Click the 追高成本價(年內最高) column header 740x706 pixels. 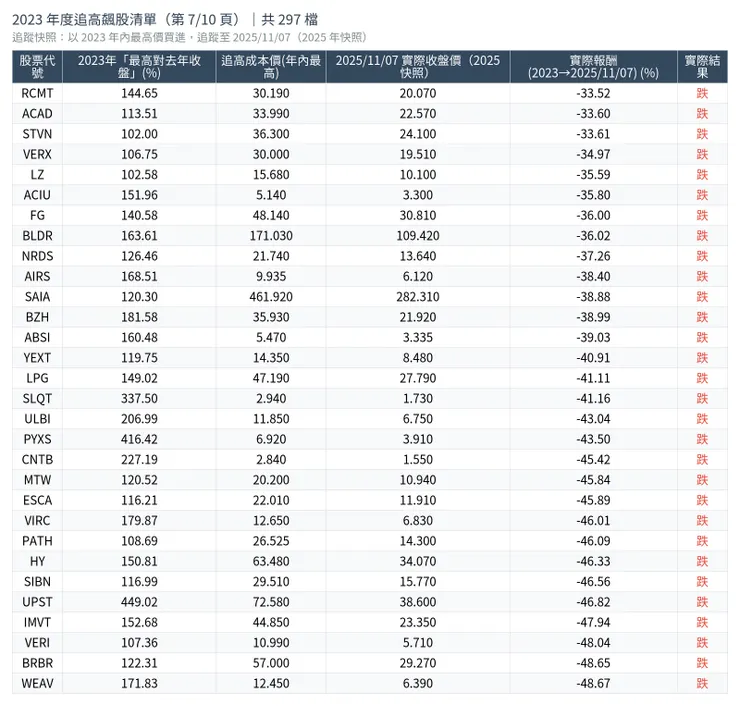pos(271,67)
